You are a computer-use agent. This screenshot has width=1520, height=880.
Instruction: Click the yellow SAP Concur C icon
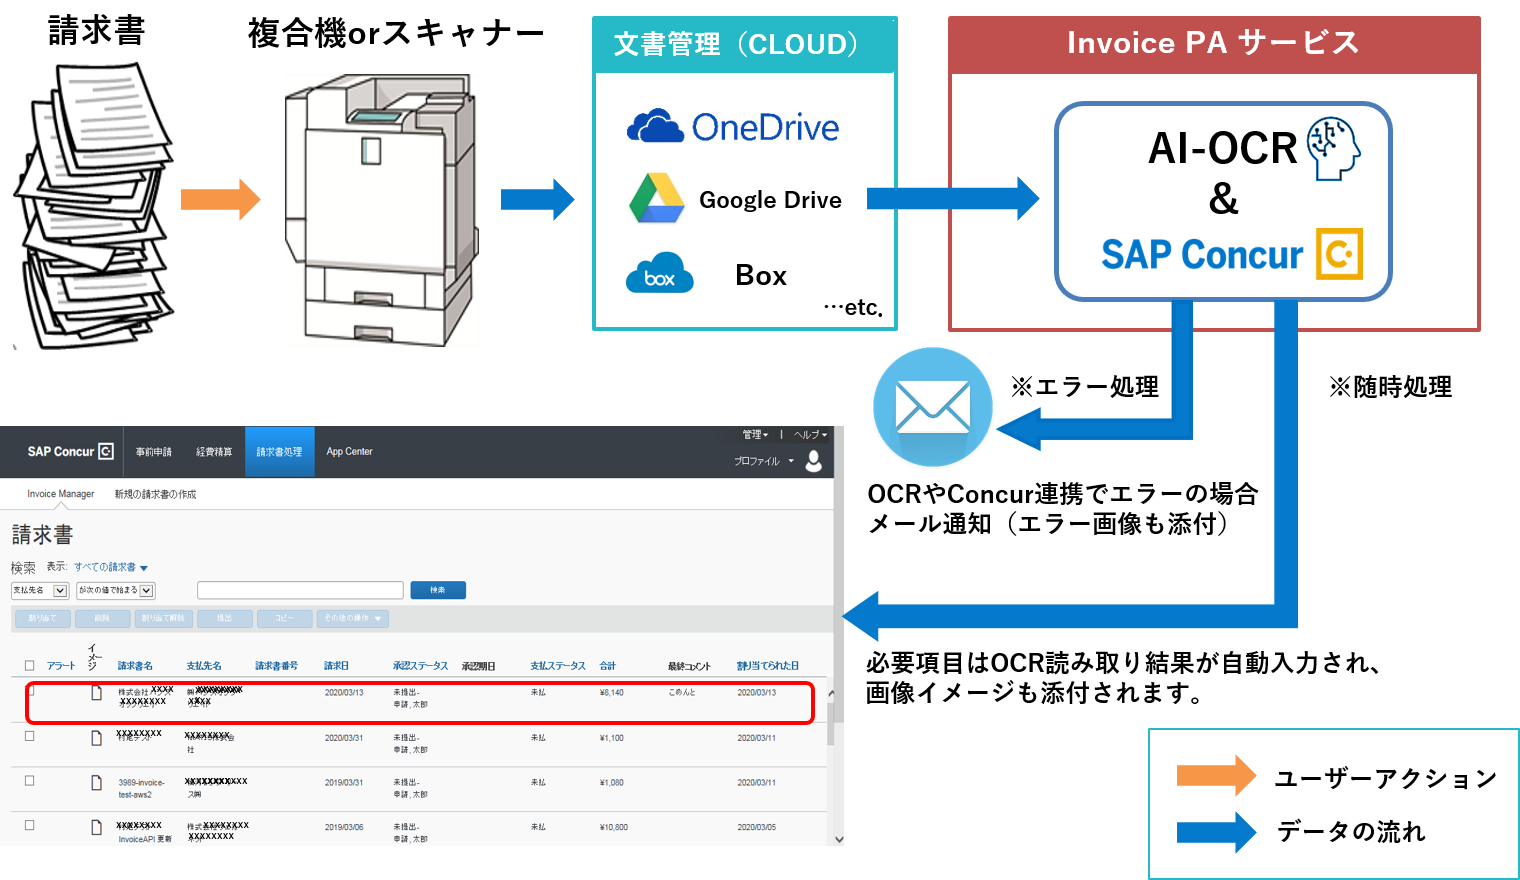click(1339, 254)
